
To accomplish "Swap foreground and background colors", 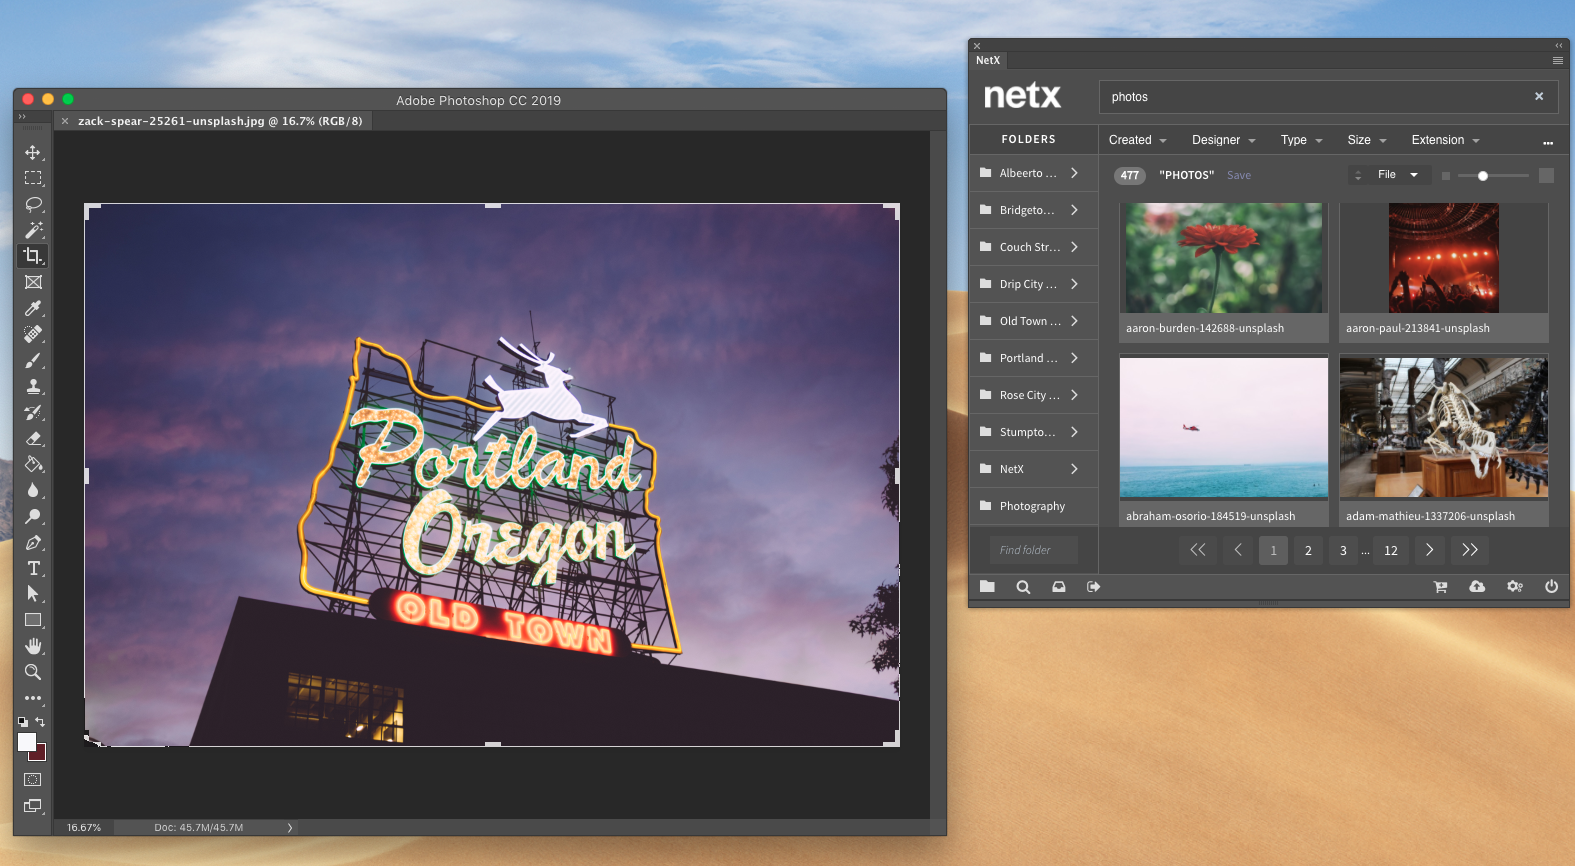I will point(41,721).
